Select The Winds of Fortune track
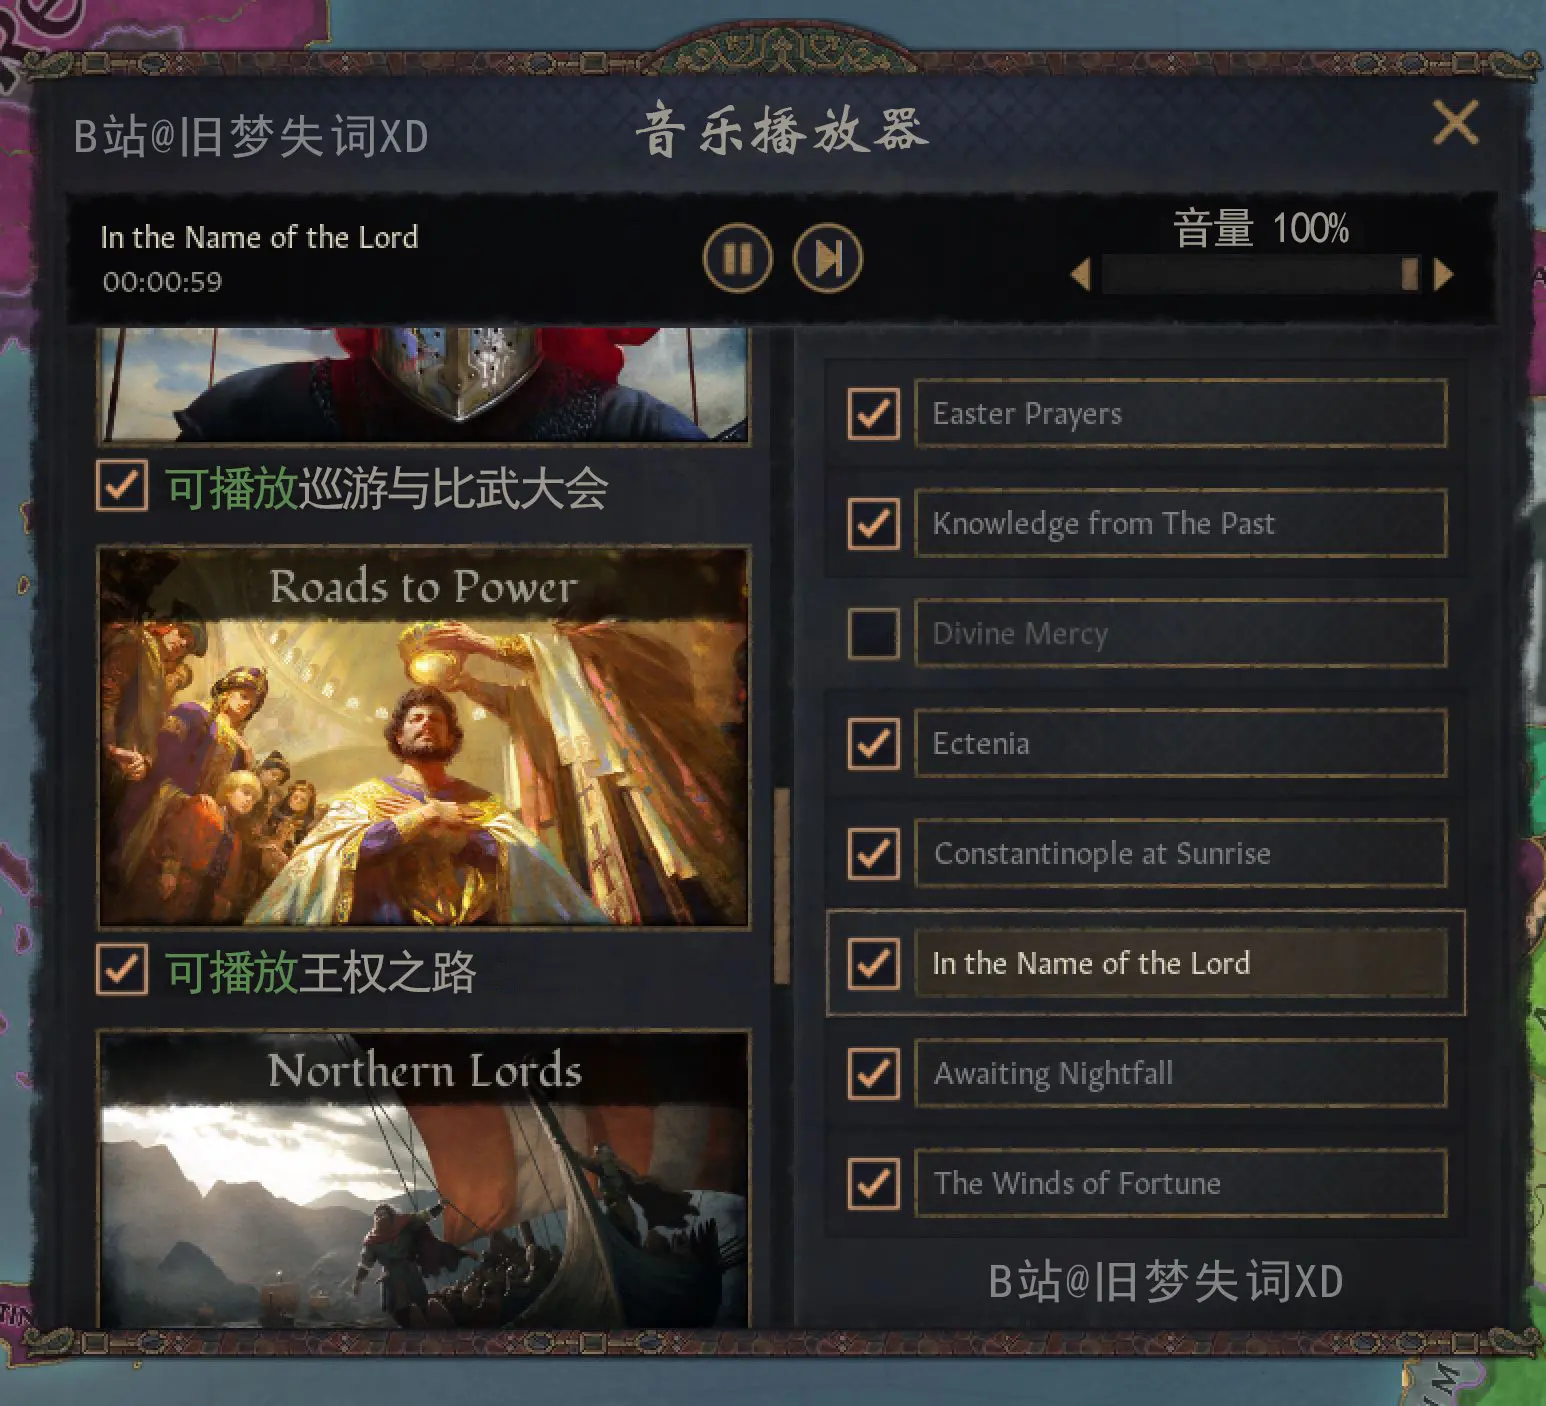 (x=1181, y=1183)
